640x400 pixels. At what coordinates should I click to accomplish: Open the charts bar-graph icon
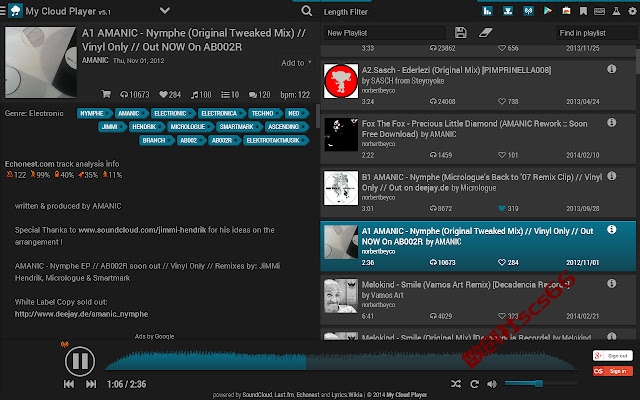[487, 11]
